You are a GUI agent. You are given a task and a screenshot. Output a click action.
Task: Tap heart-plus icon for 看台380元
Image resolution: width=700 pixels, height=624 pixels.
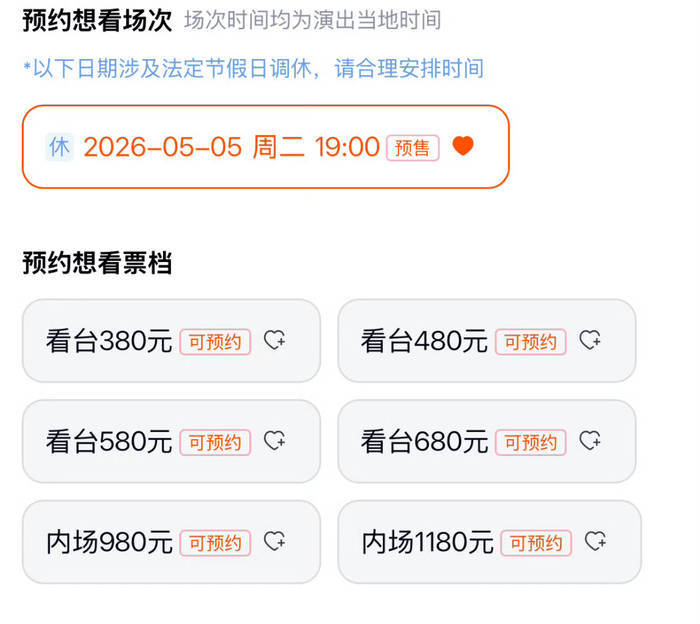[x=275, y=341]
